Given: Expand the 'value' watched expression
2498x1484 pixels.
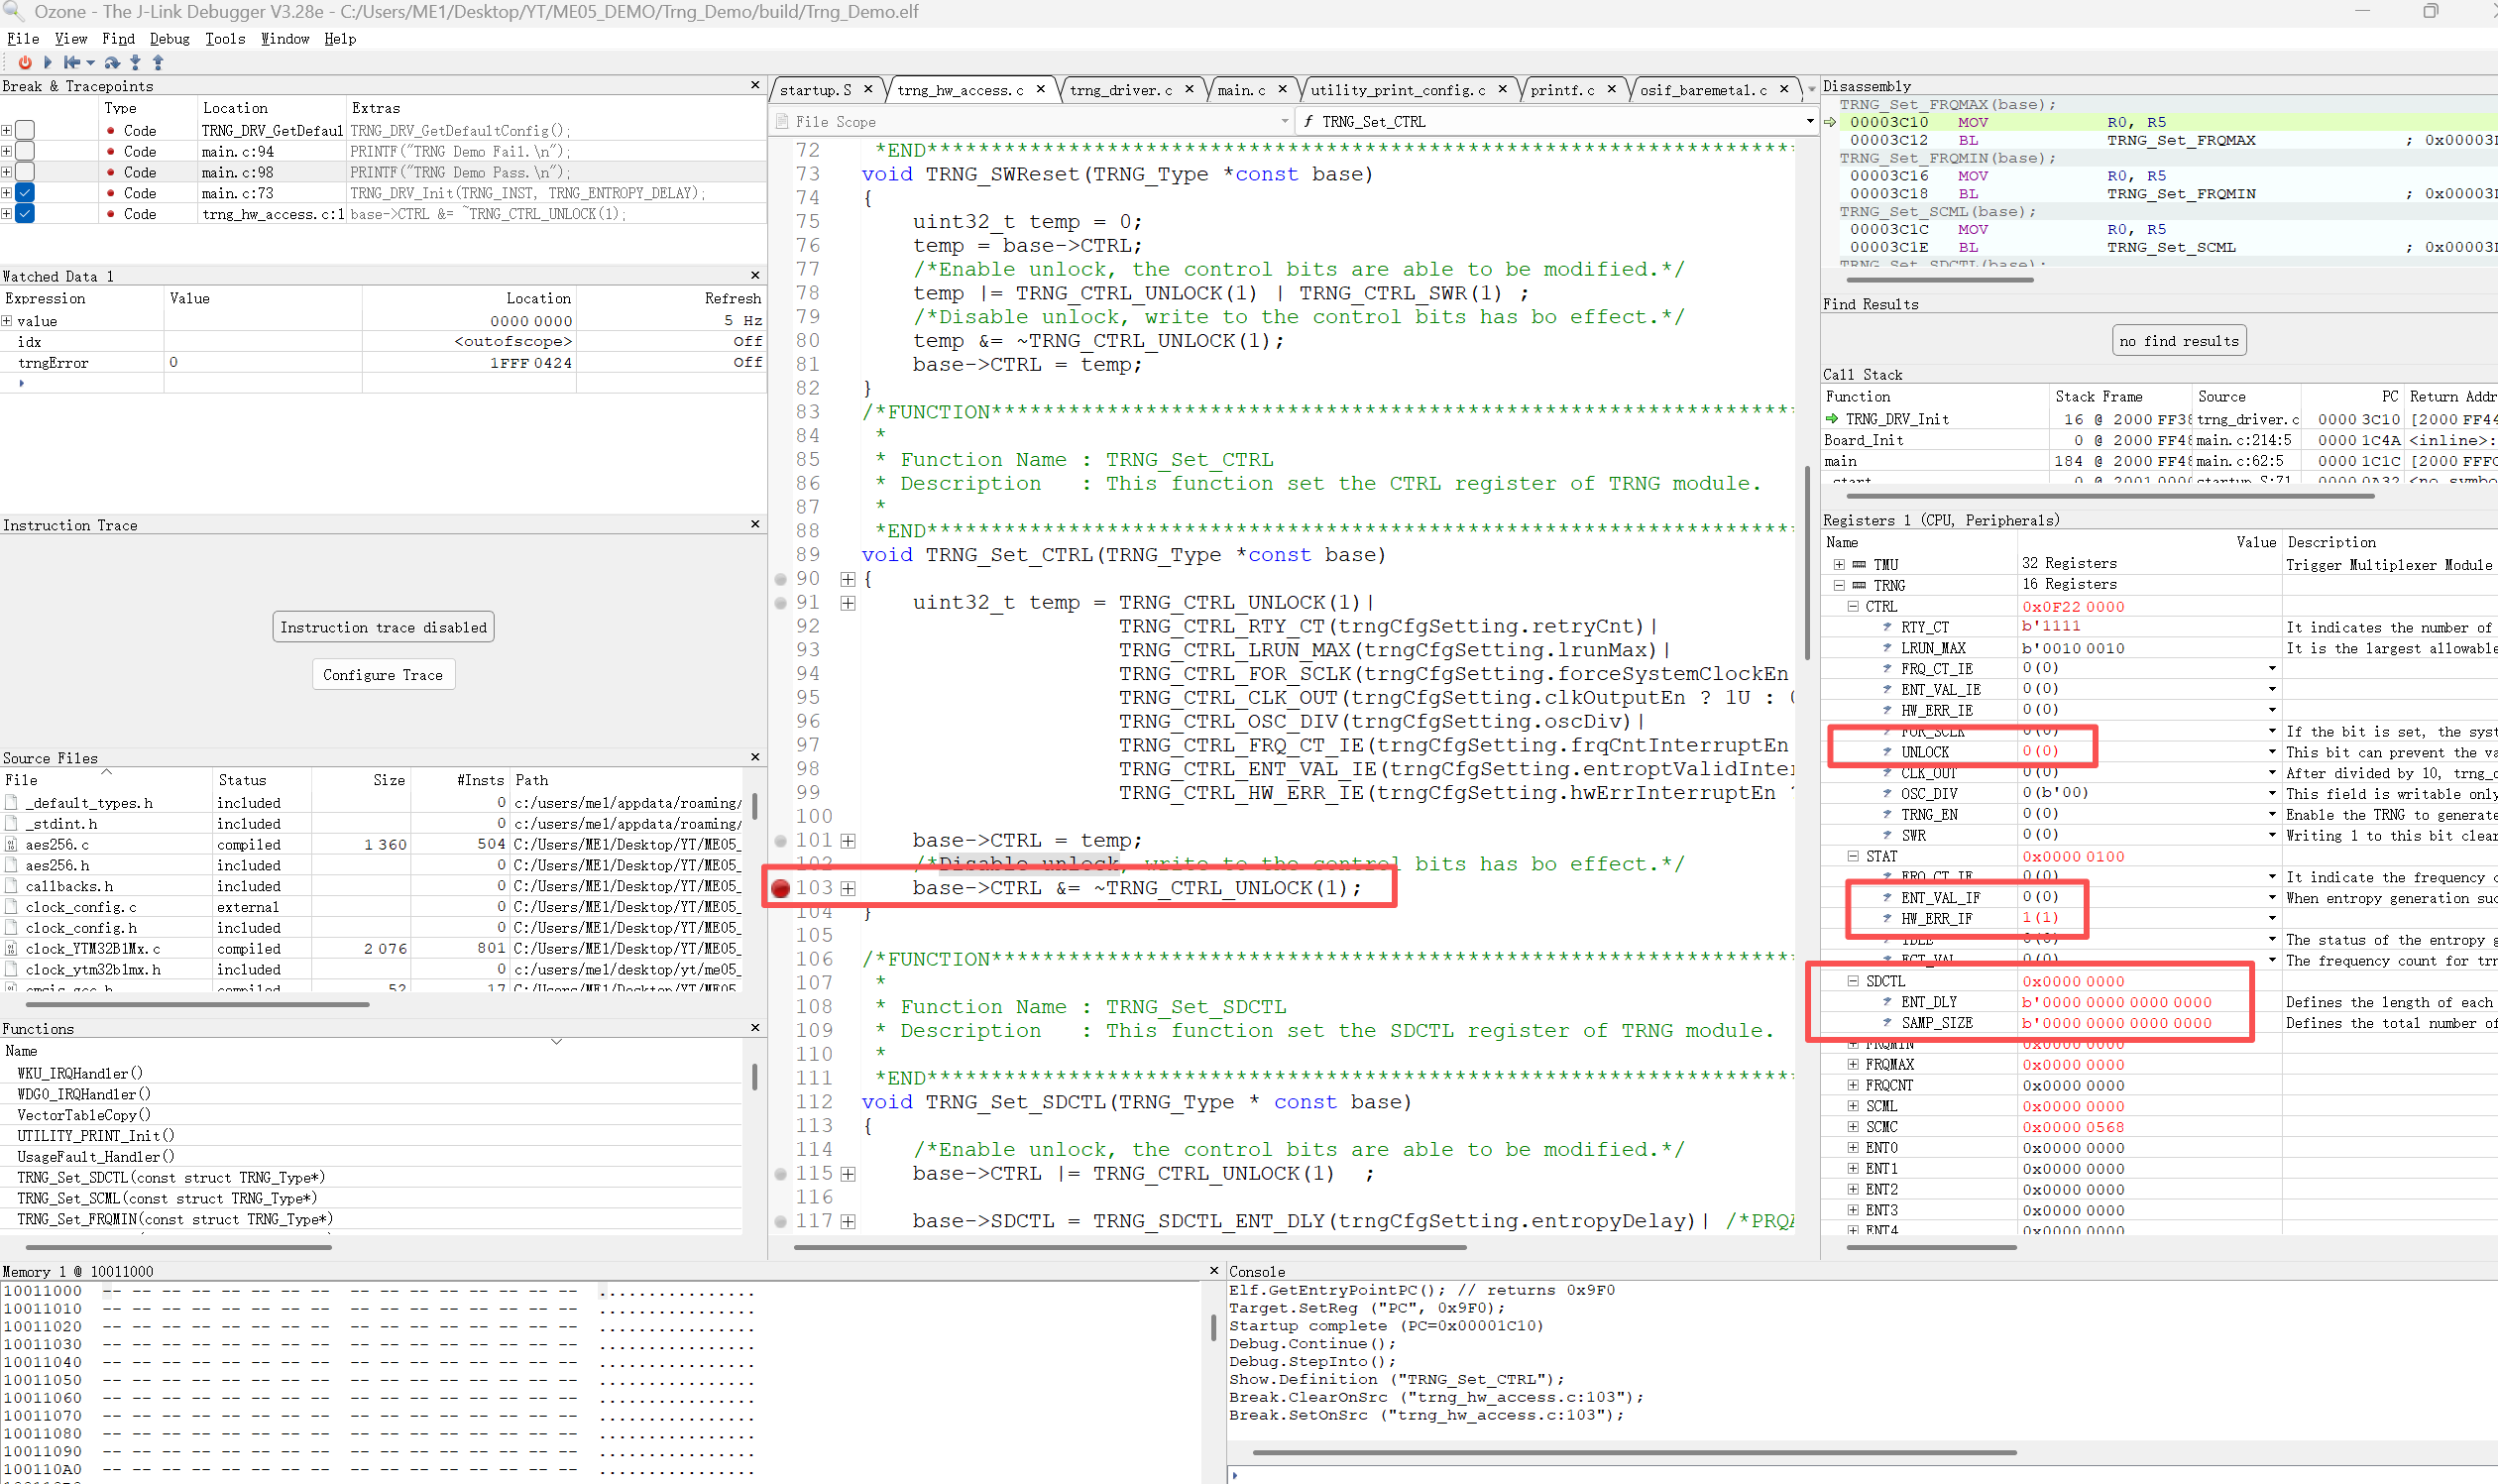Looking at the screenshot, I should pos(7,321).
